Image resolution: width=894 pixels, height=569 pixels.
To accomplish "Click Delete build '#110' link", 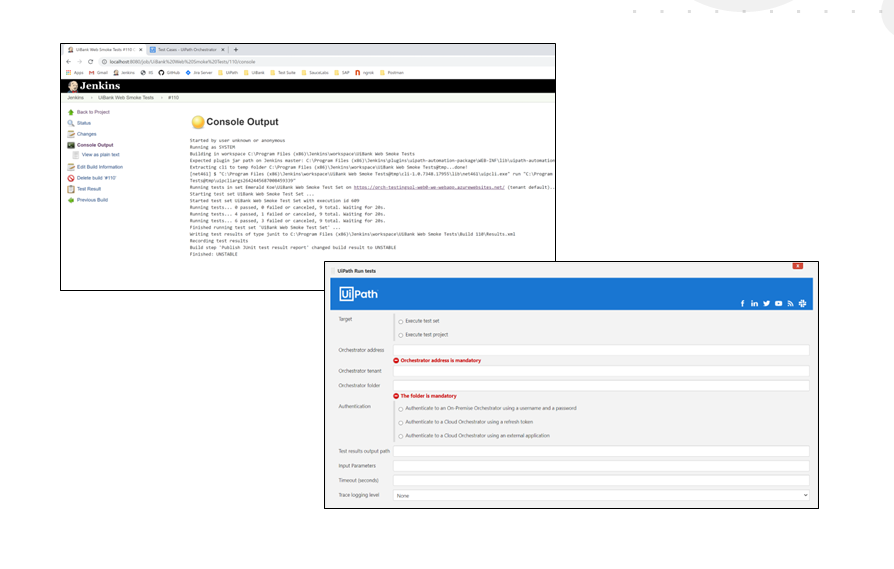I will pos(96,178).
